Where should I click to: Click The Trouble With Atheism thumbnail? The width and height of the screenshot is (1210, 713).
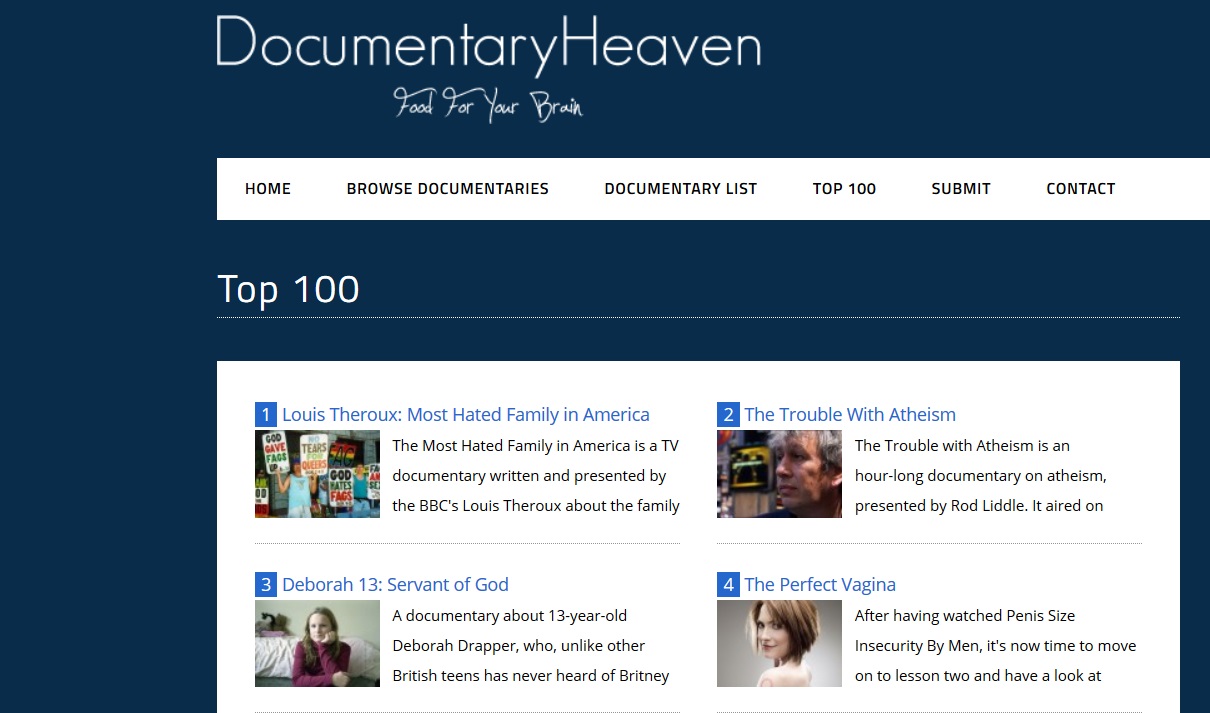coord(779,474)
